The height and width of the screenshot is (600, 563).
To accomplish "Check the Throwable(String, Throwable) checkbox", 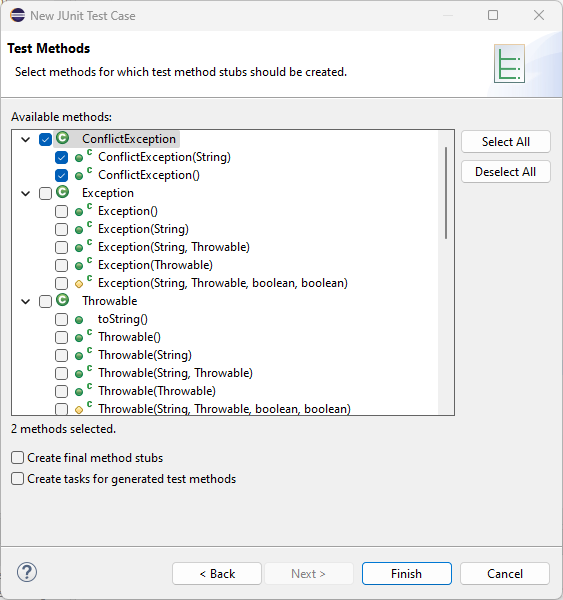I will pyautogui.click(x=61, y=373).
